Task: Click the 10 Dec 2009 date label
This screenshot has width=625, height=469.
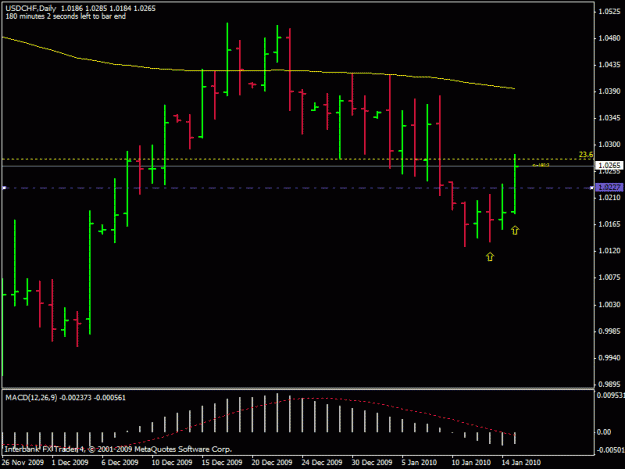Action: (x=172, y=462)
